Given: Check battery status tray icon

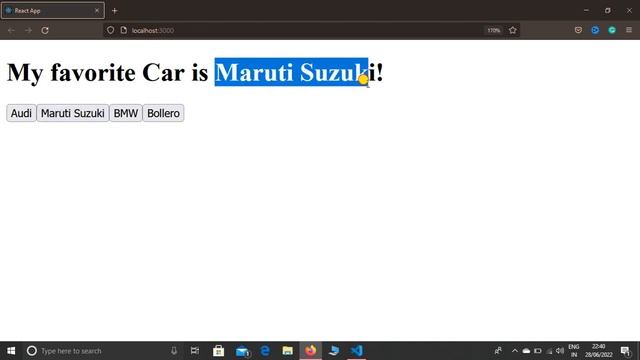Looking at the screenshot, I should tap(538, 351).
